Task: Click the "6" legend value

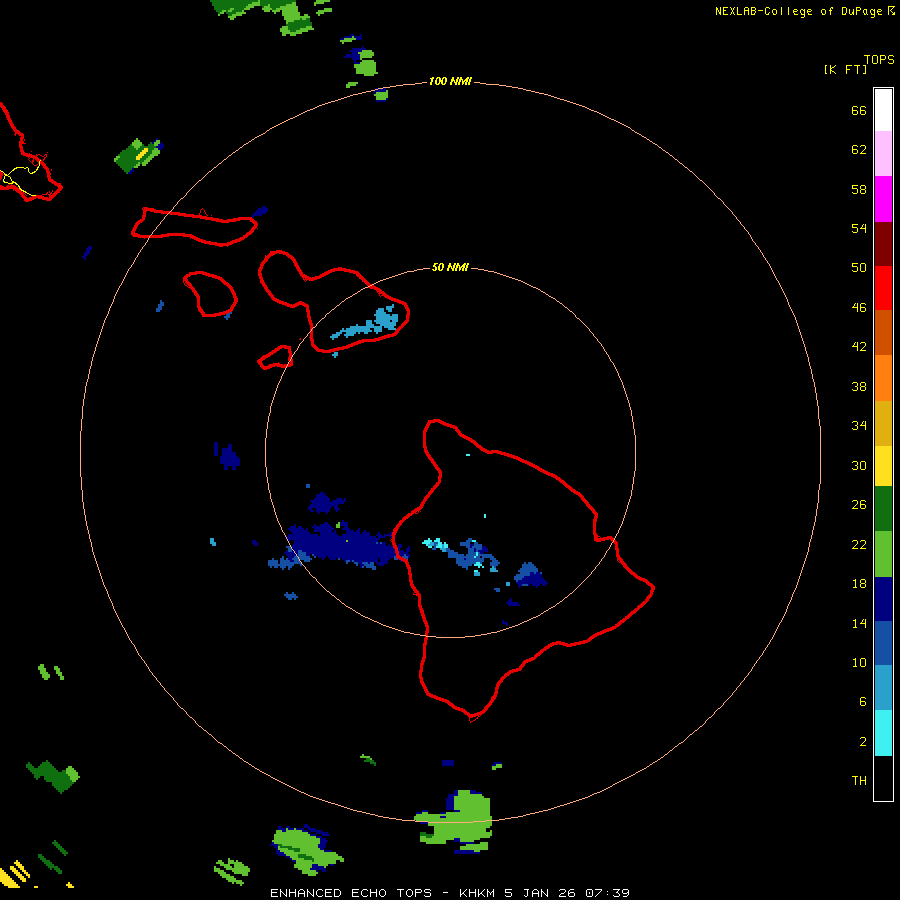Action: click(x=863, y=701)
